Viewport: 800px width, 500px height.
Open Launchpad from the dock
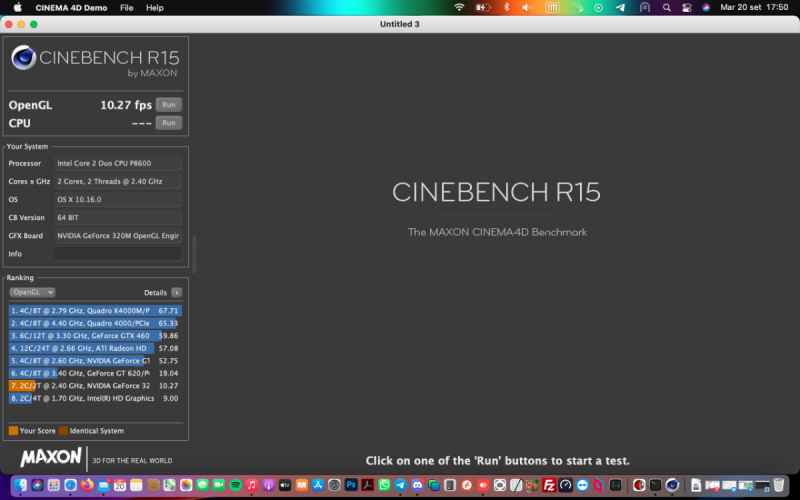pyautogui.click(x=54, y=485)
